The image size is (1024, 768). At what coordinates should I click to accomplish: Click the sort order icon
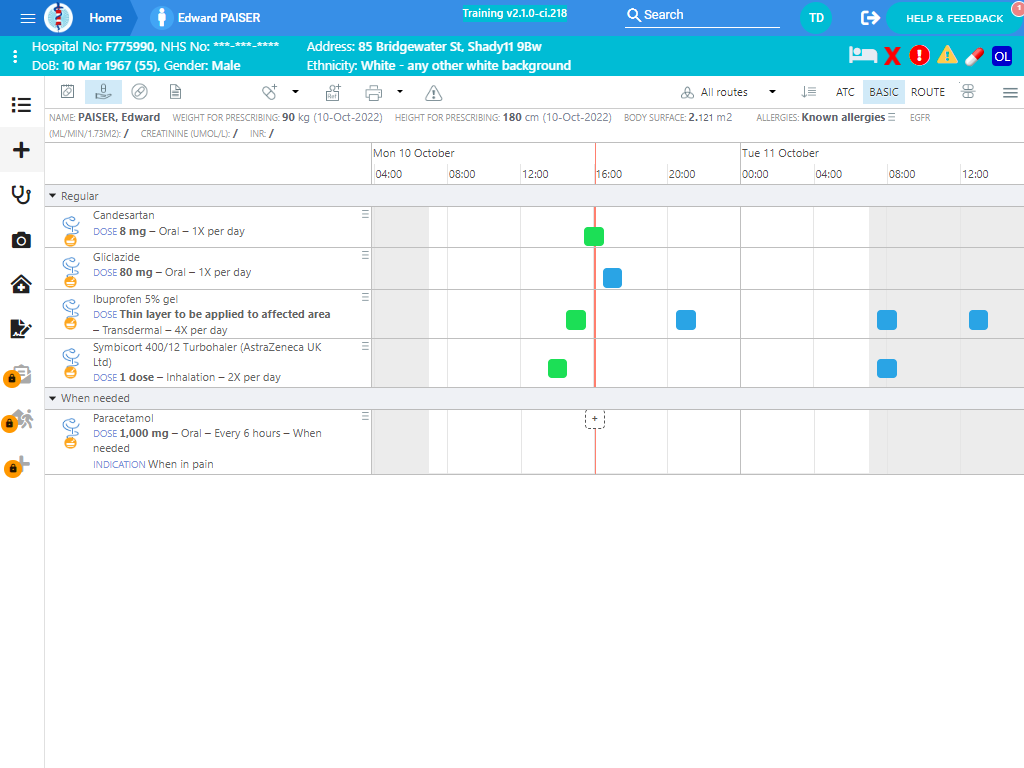(808, 92)
